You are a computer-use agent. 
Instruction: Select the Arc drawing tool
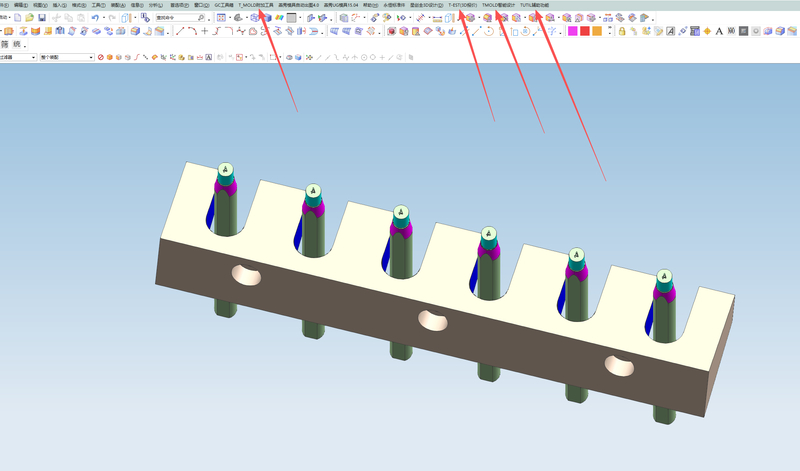tap(192, 31)
